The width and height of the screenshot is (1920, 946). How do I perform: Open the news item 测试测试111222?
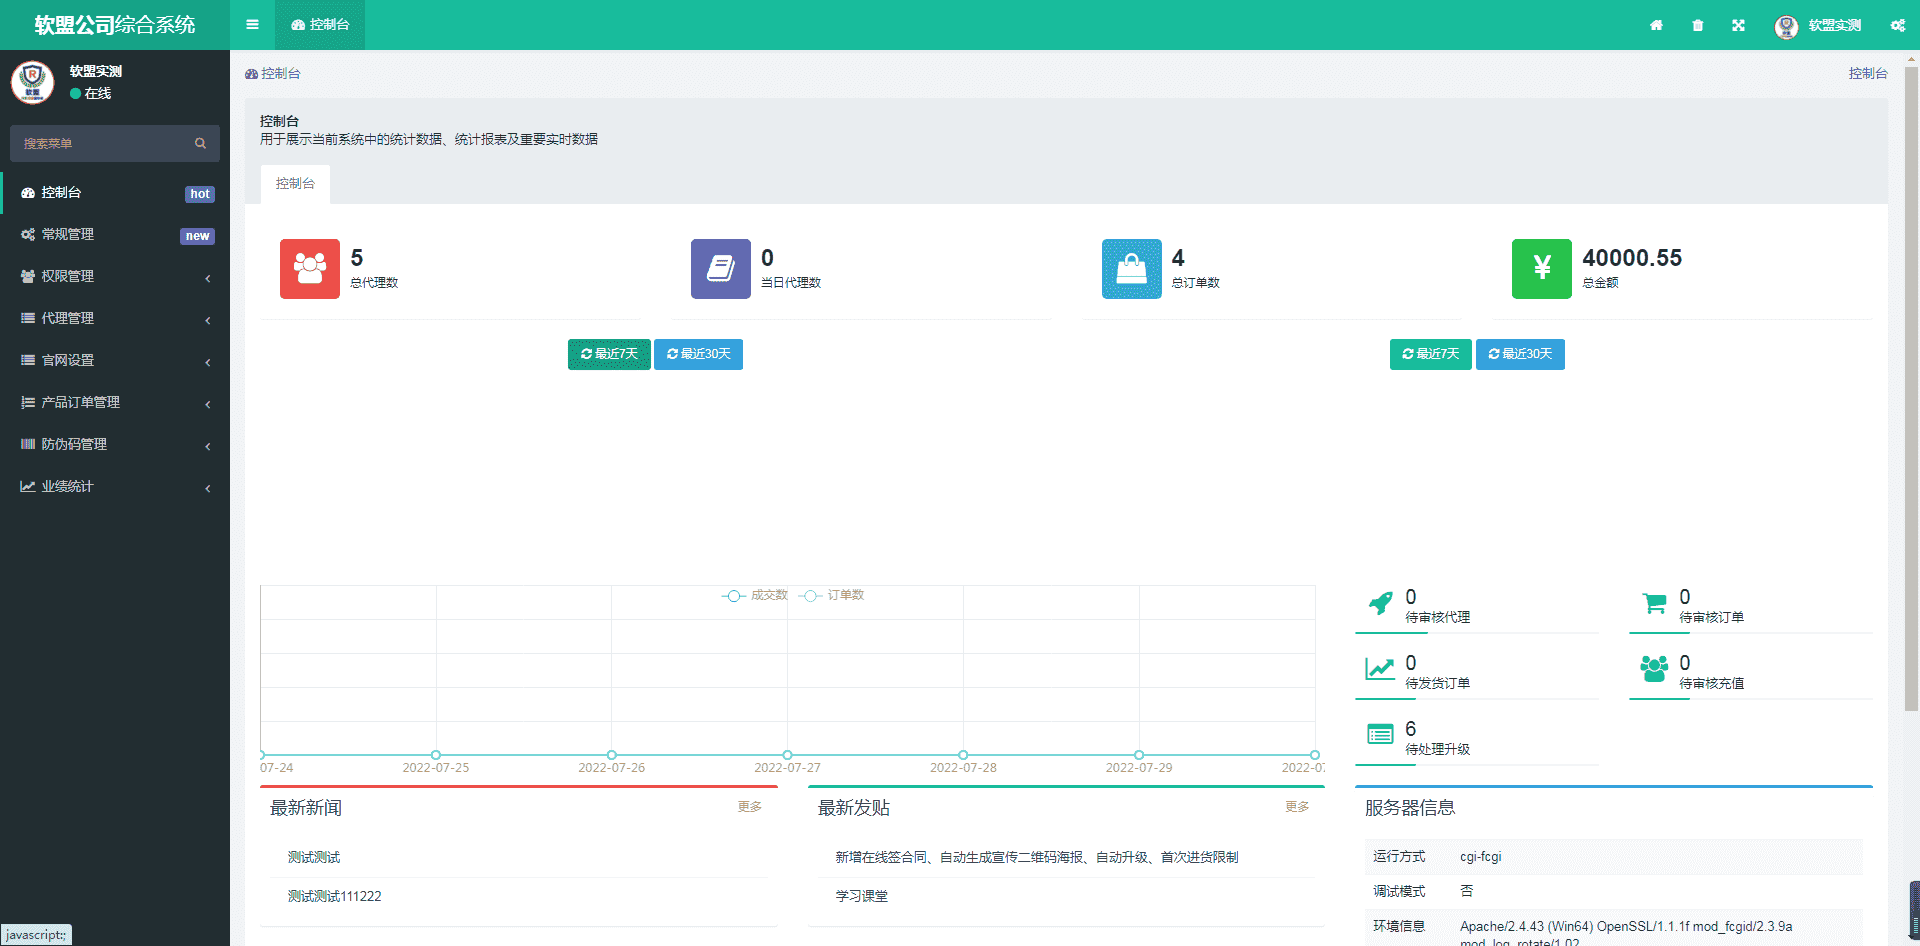(335, 897)
